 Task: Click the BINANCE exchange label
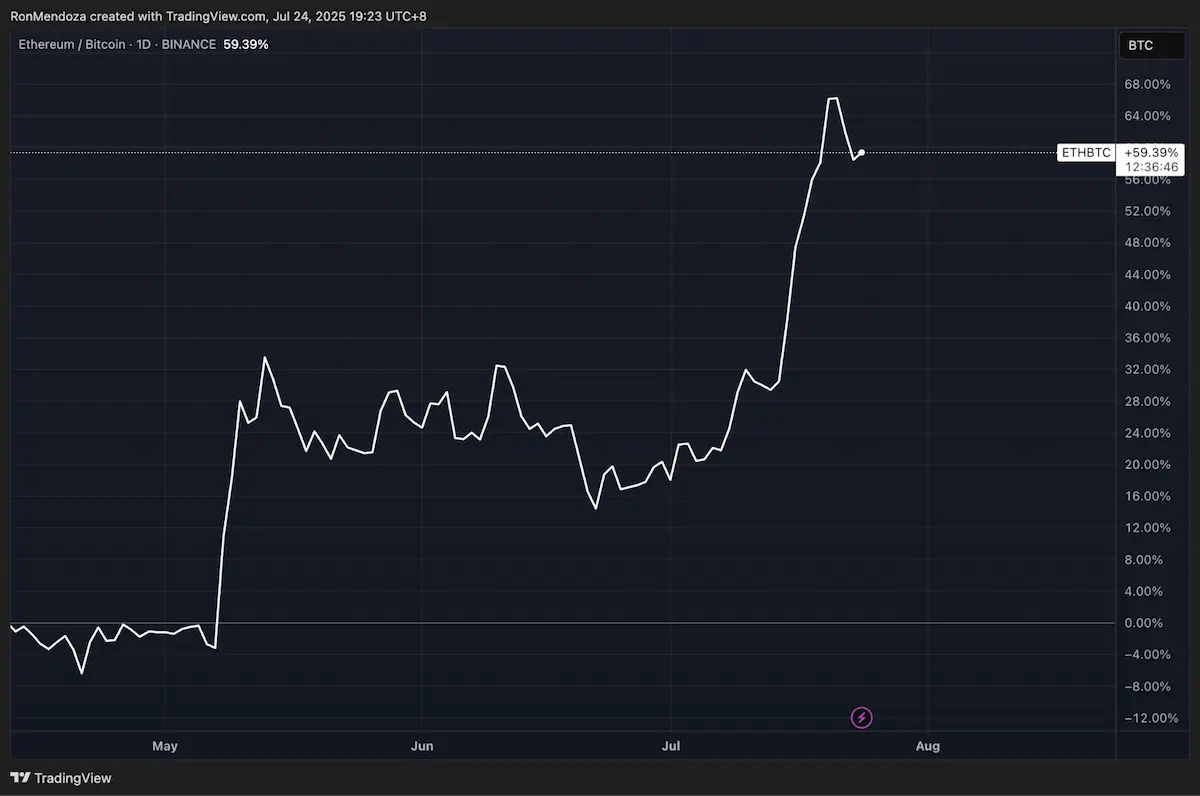[x=189, y=44]
